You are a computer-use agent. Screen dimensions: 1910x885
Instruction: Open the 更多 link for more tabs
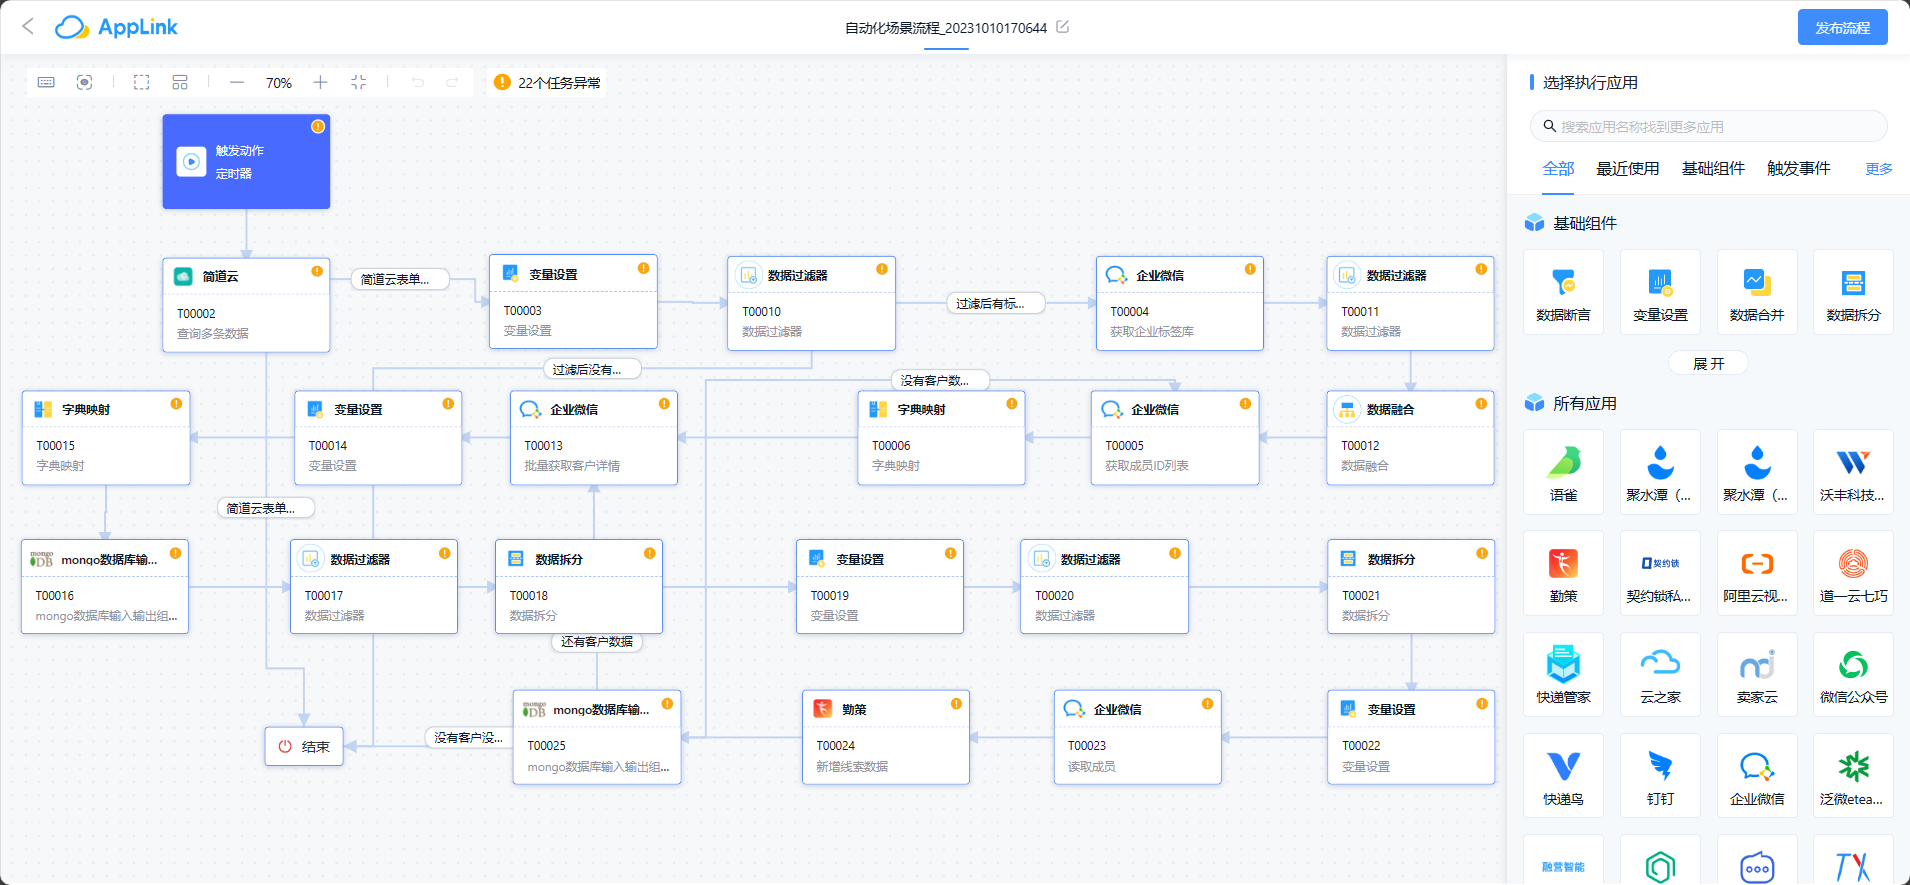1878,168
